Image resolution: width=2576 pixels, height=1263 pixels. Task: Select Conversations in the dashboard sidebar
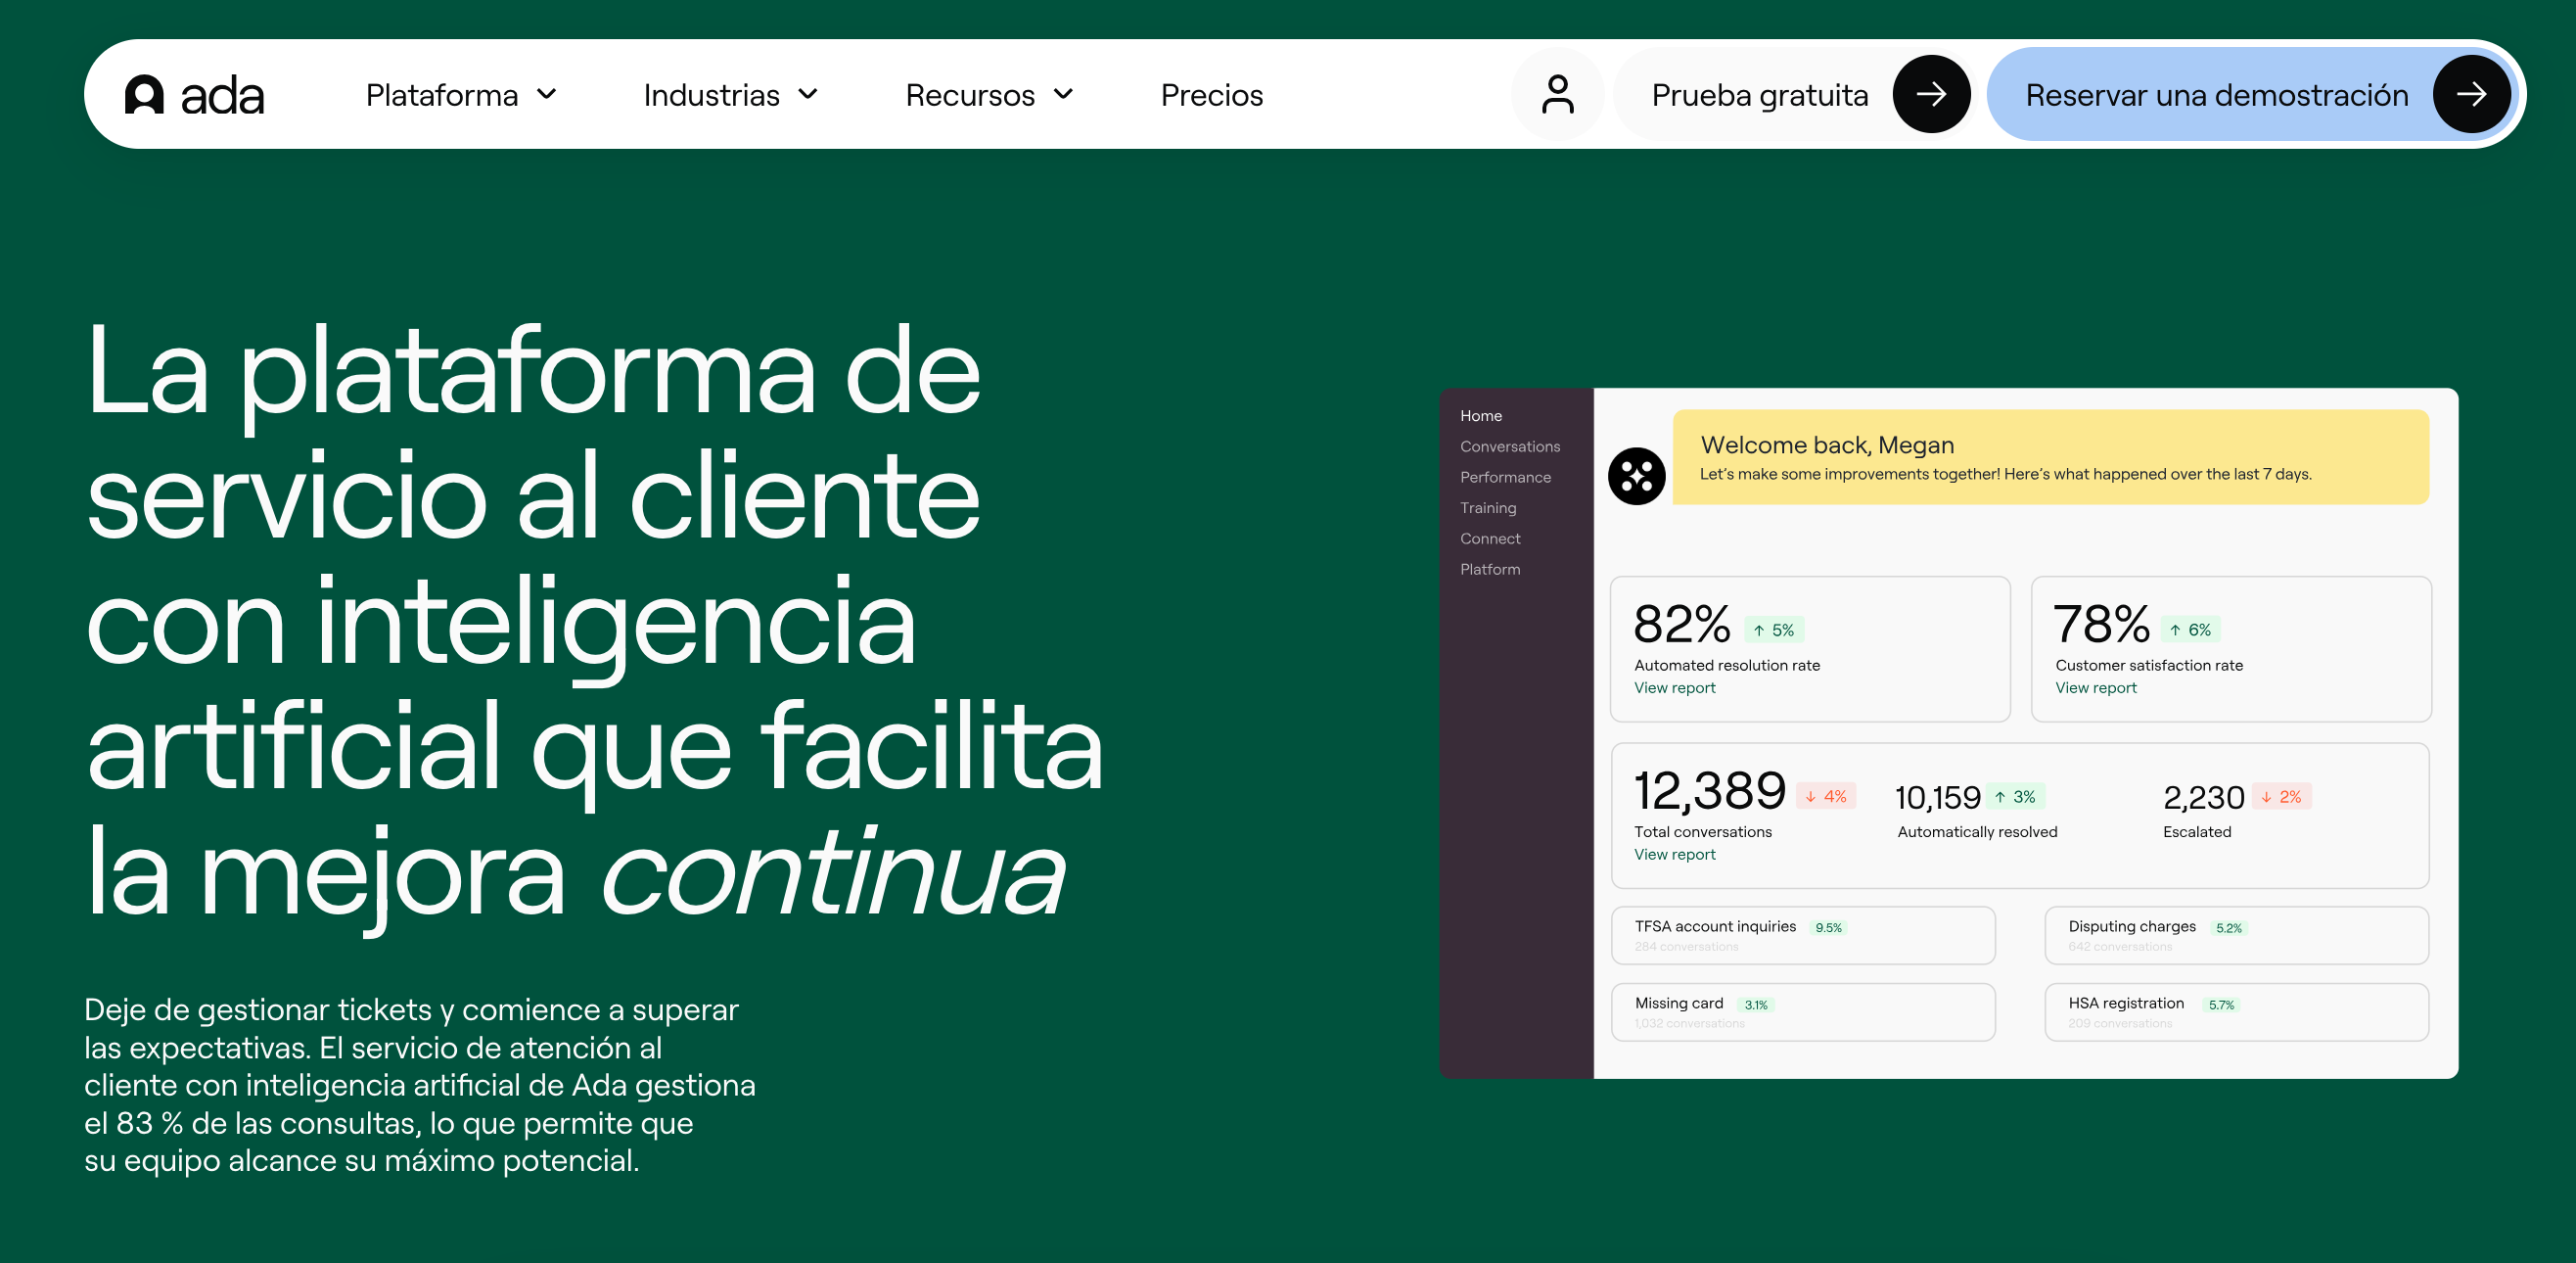pyautogui.click(x=1509, y=447)
